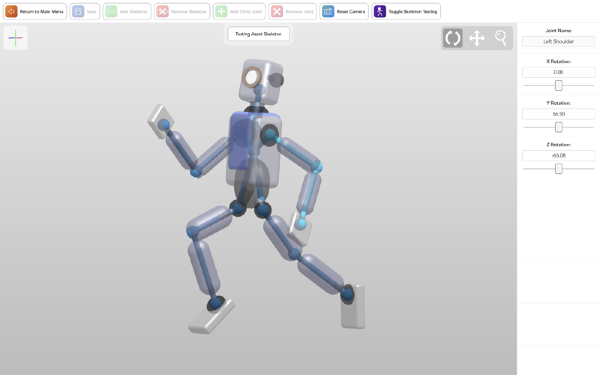
Task: Click the Z Rotation label text
Action: click(x=558, y=145)
